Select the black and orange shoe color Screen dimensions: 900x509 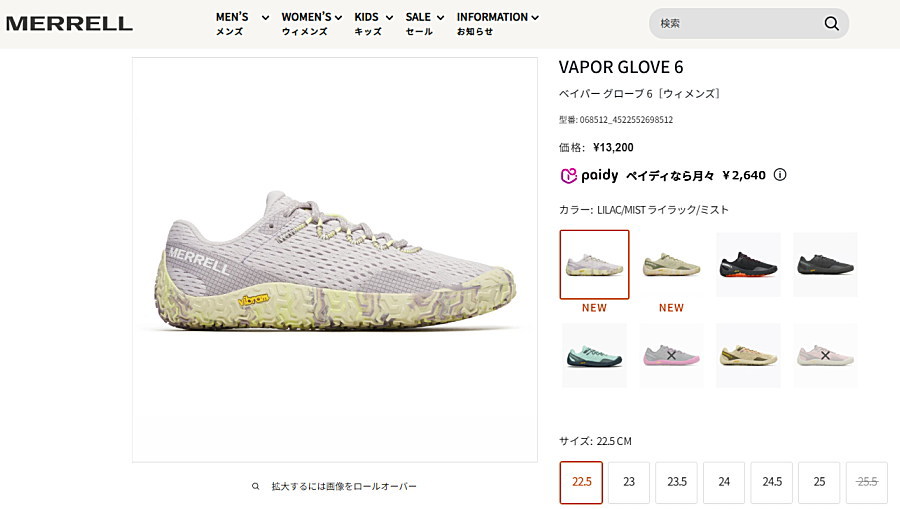(x=748, y=265)
